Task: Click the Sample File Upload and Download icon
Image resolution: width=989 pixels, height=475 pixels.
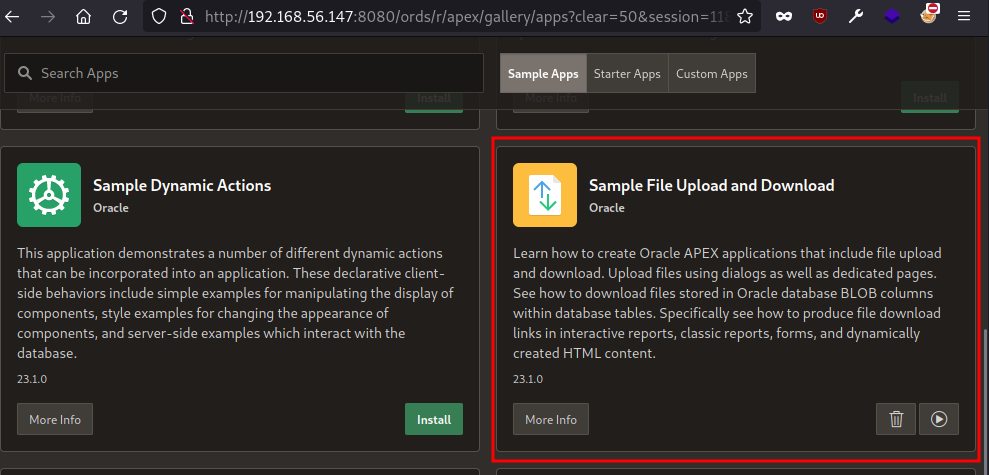Action: point(545,195)
